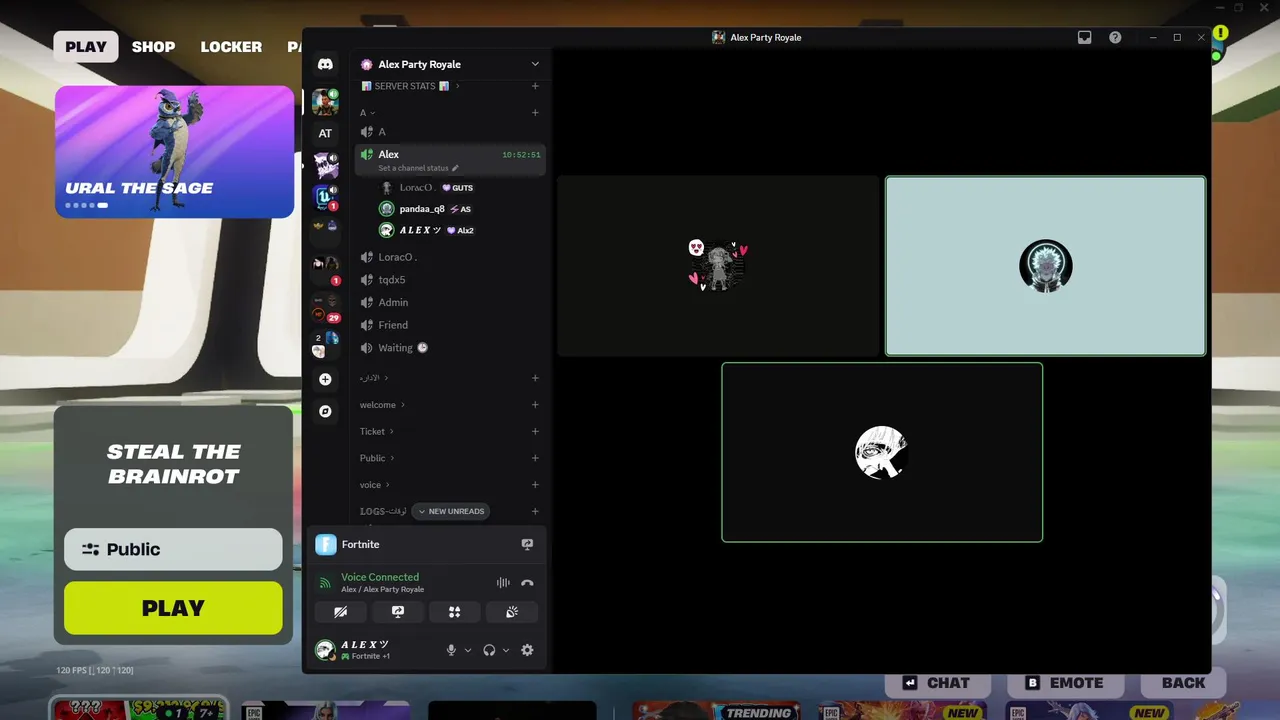Open Fortnite EMOTE button
Image resolution: width=1280 pixels, height=720 pixels.
point(1065,683)
